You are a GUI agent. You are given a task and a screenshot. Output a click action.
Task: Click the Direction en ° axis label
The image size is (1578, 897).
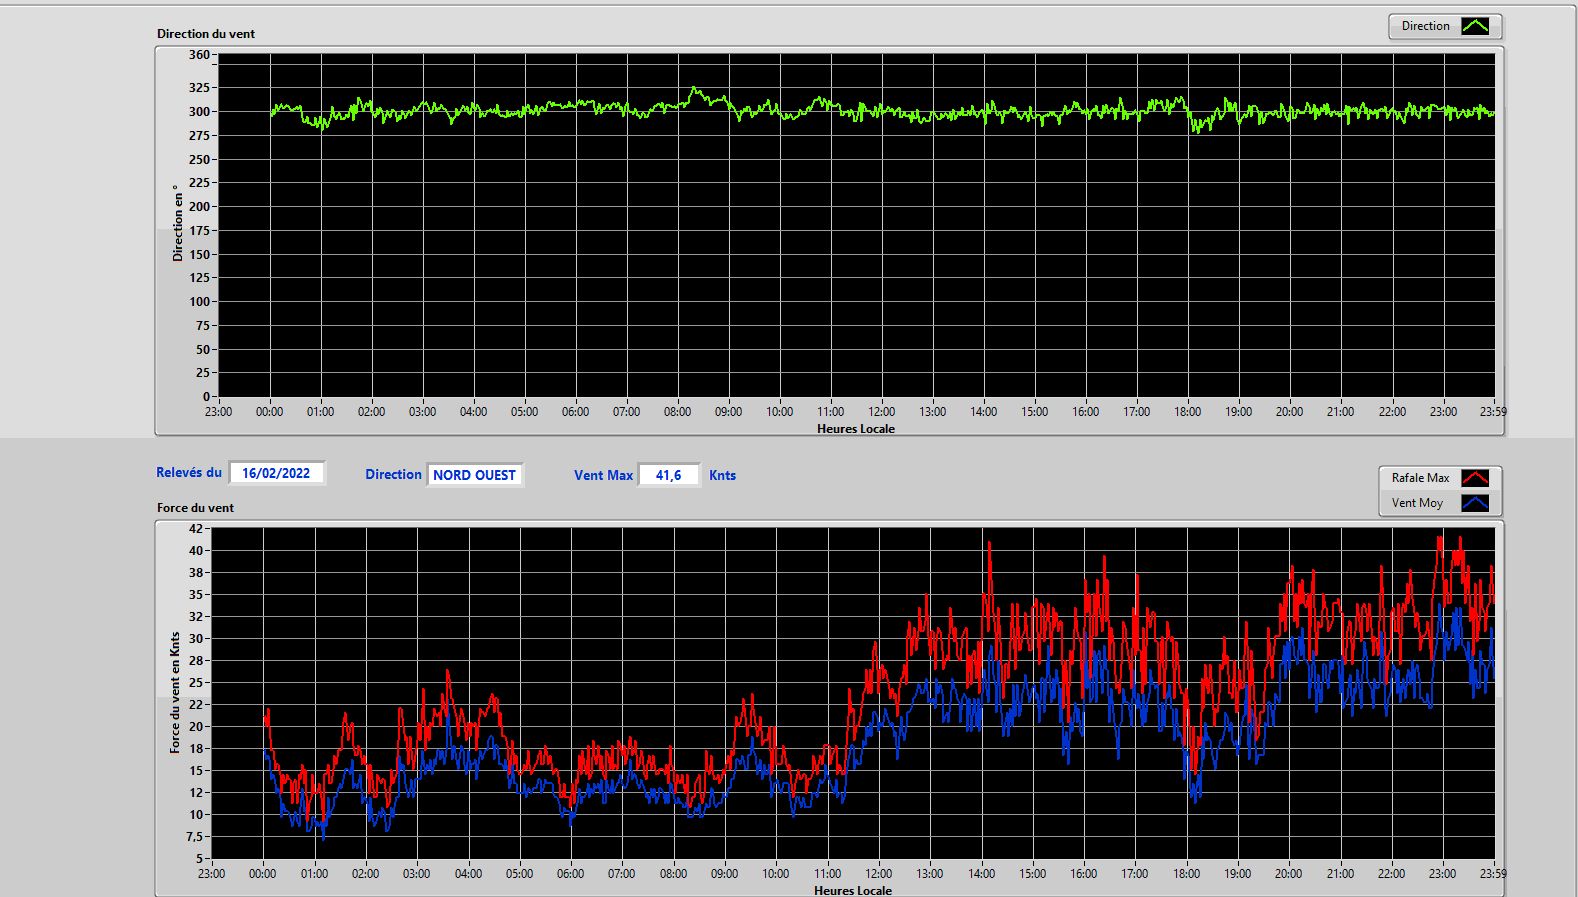(x=178, y=223)
